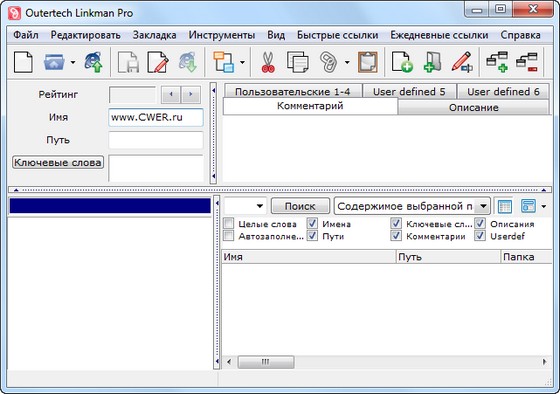Open the Закладка menu

pos(155,35)
